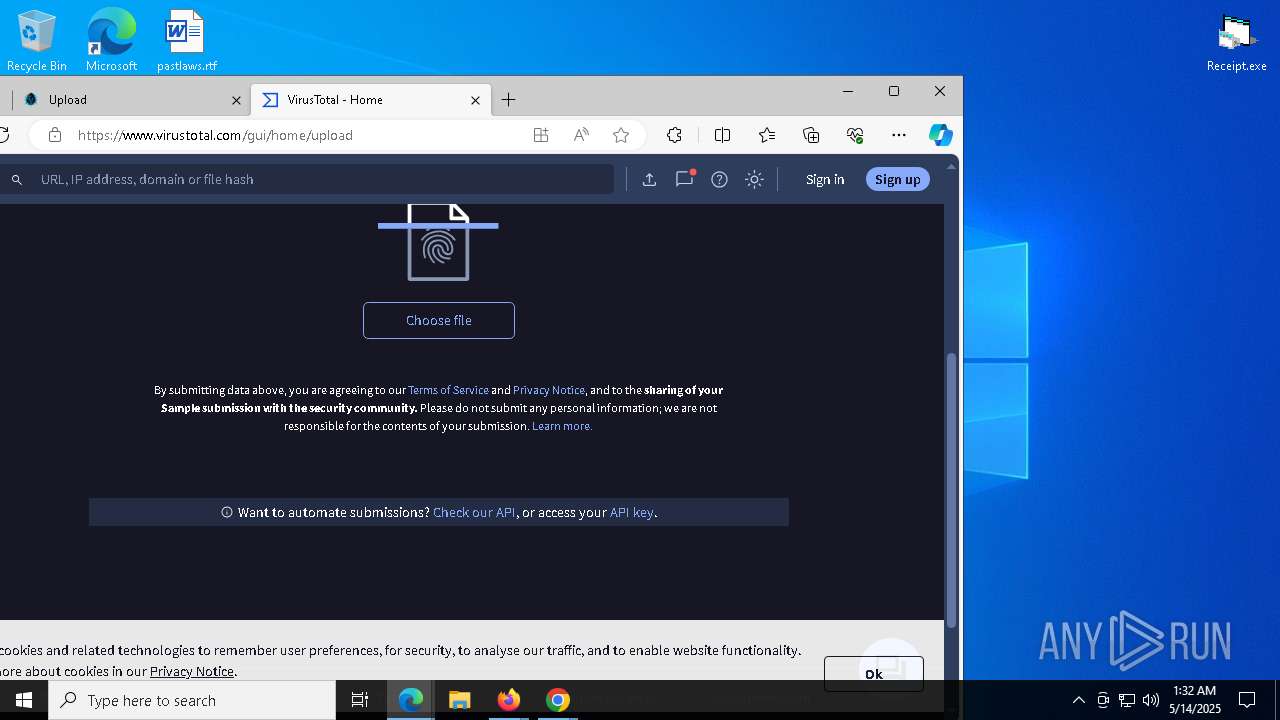
Task: Open the Windows Start menu
Action: click(24, 700)
